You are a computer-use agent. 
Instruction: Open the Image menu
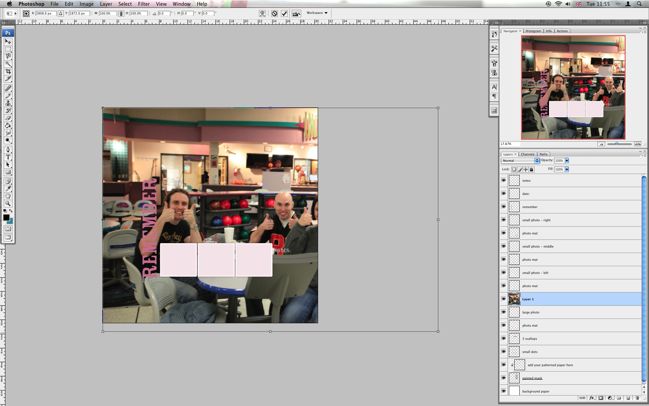point(87,4)
